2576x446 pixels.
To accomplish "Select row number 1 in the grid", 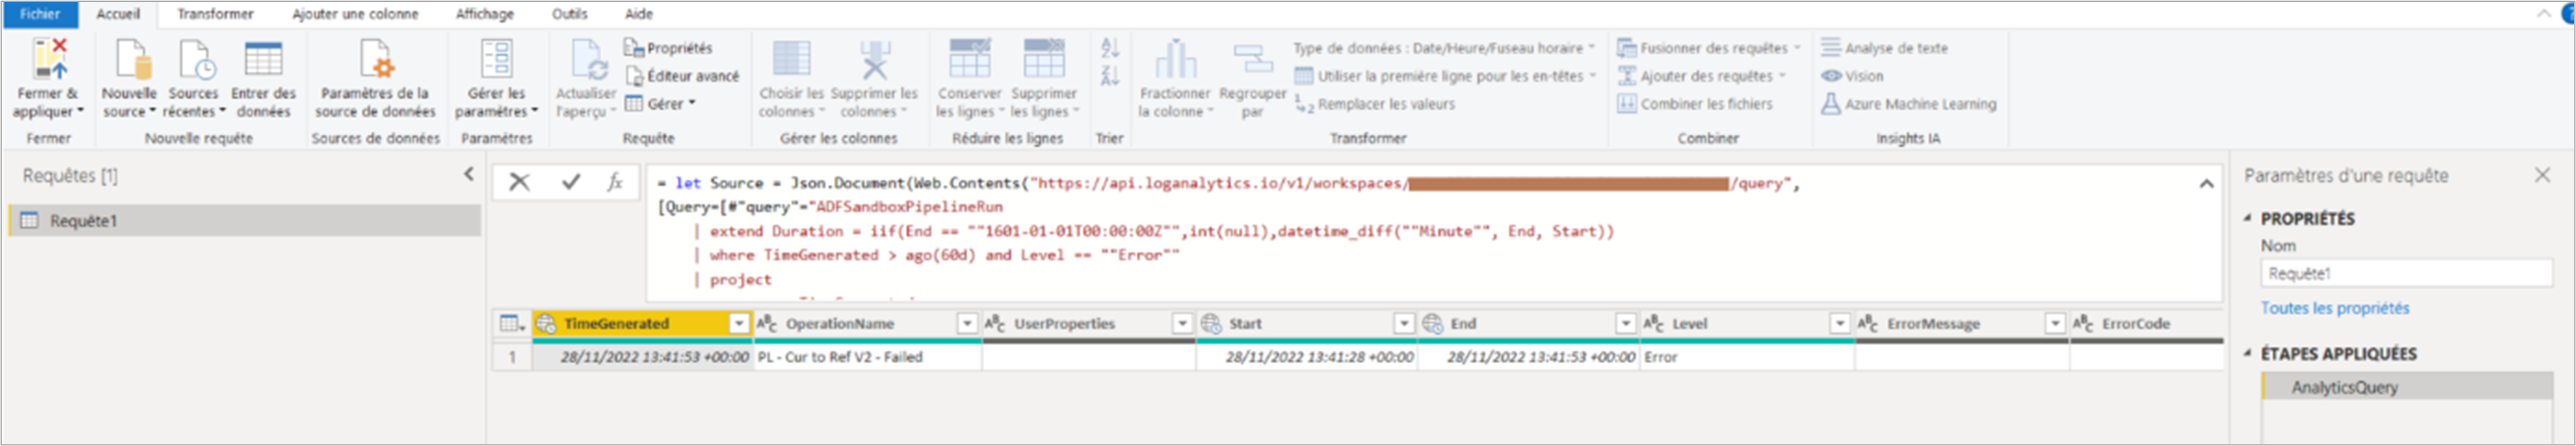I will 512,357.
